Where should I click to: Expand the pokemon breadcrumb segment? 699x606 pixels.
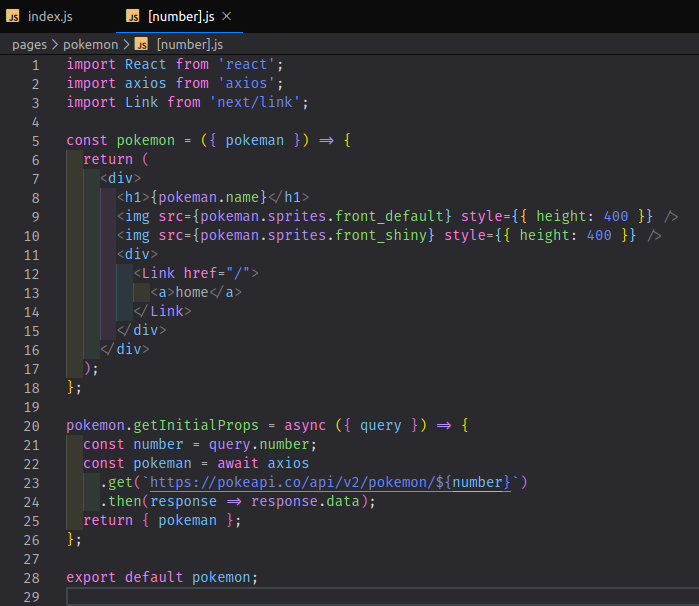pyautogui.click(x=90, y=44)
